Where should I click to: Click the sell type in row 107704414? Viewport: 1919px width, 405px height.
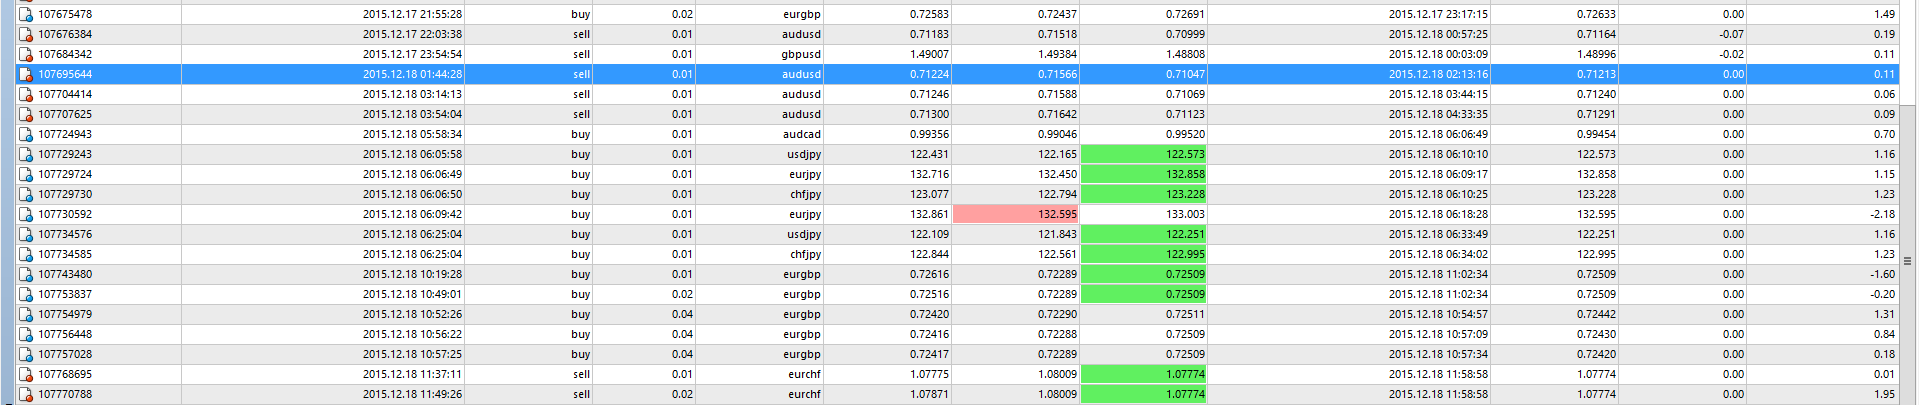tap(581, 94)
